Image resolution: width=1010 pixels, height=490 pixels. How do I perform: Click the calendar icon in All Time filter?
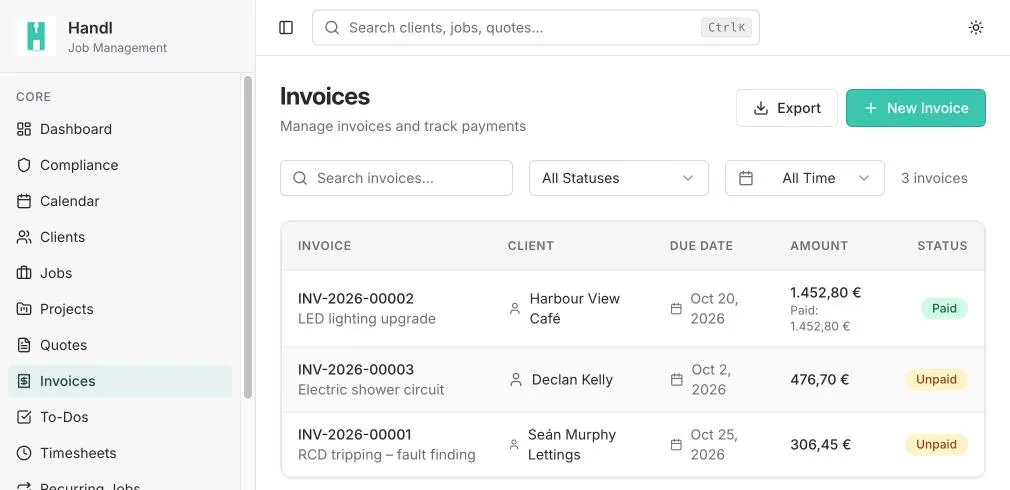[x=746, y=178]
